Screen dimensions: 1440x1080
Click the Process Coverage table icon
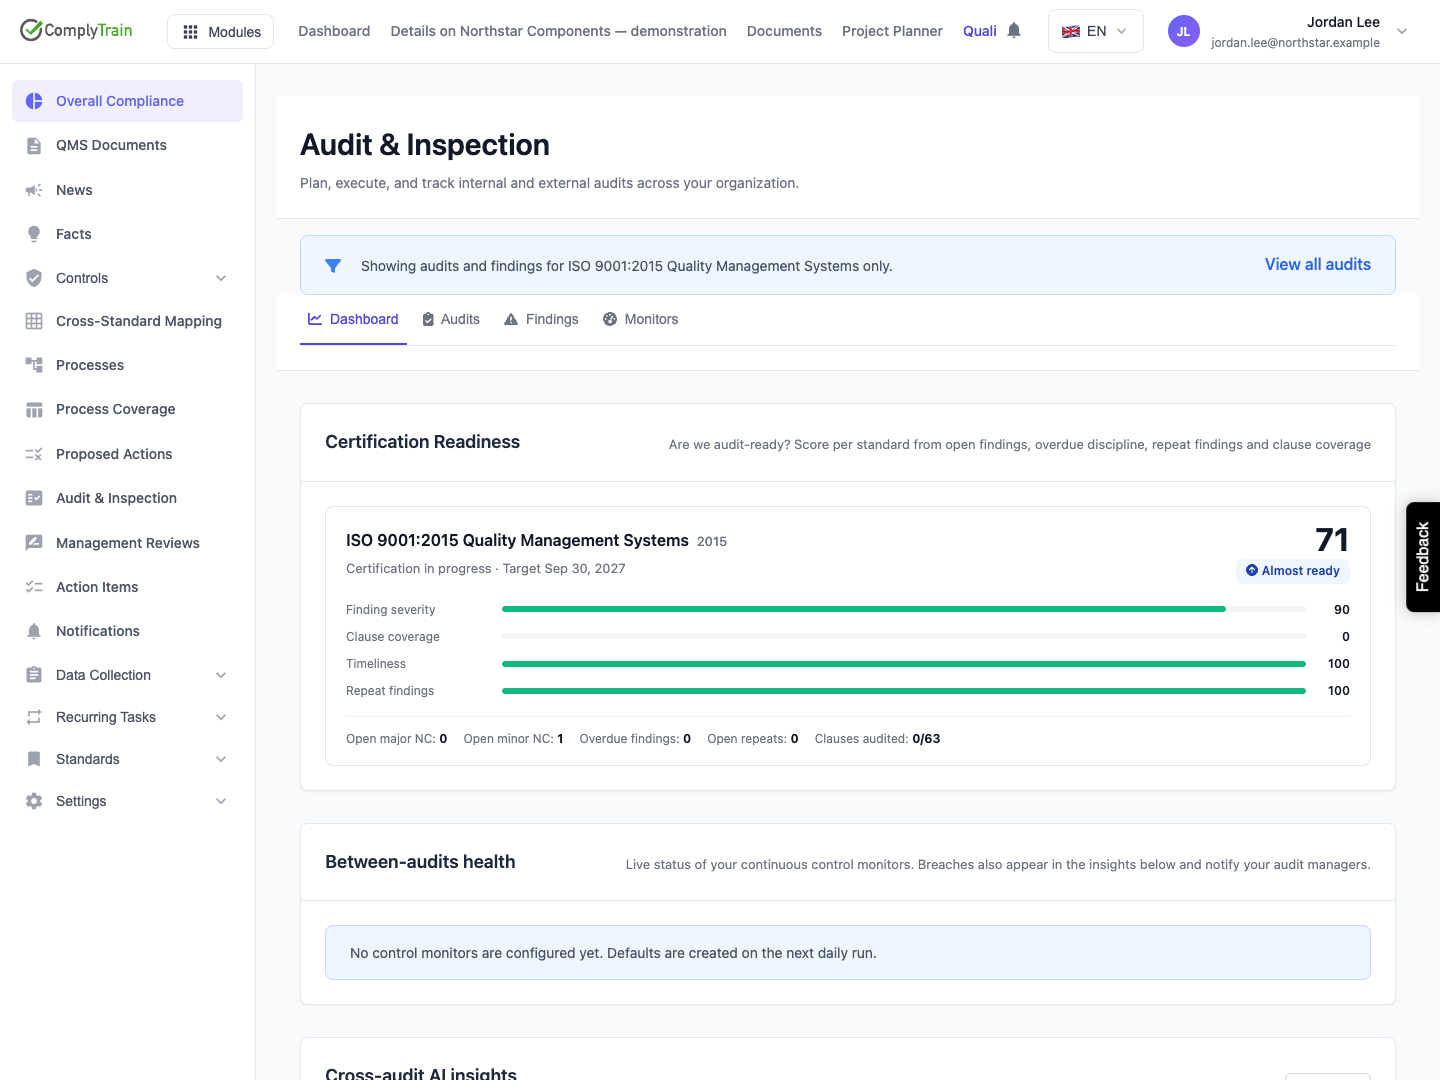pyautogui.click(x=34, y=409)
